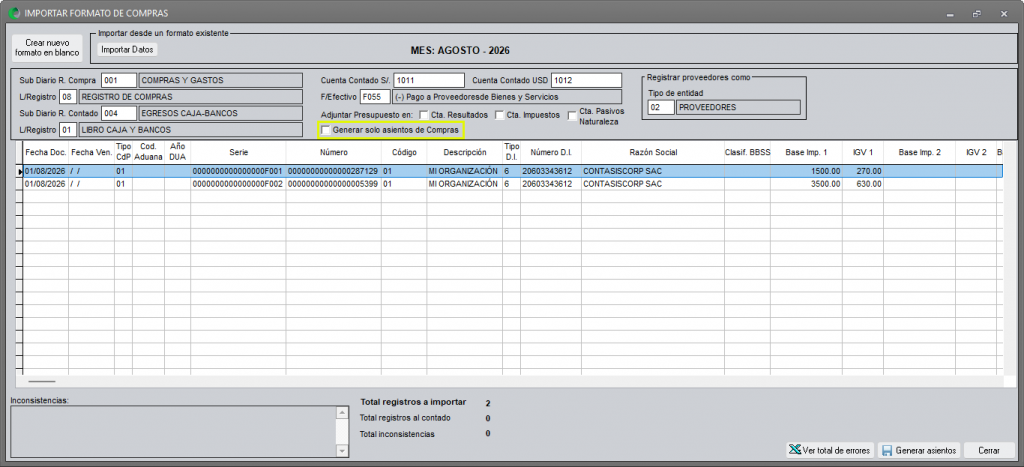1024x467 pixels.
Task: Click the IGV cell 270.00
Action: click(x=863, y=171)
